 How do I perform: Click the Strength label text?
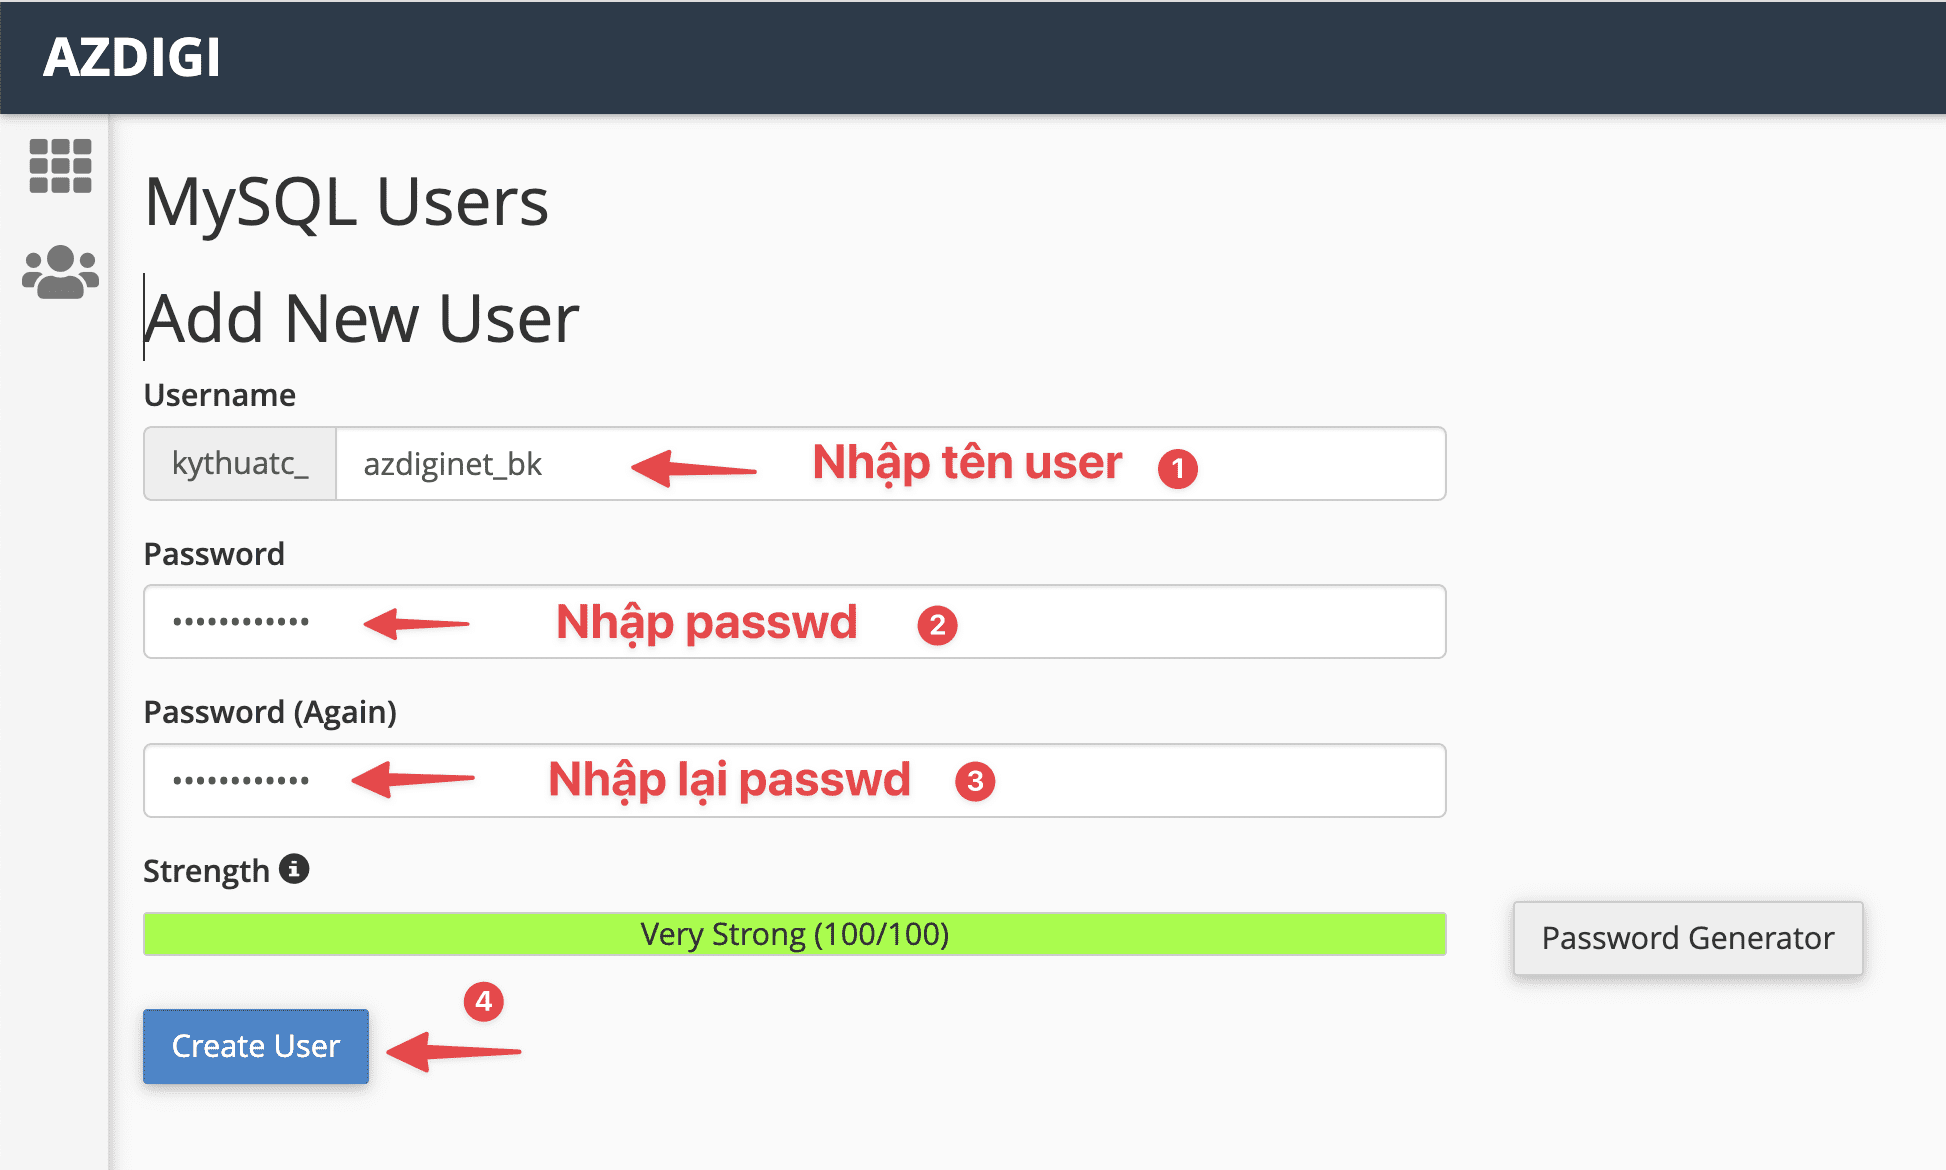[207, 869]
